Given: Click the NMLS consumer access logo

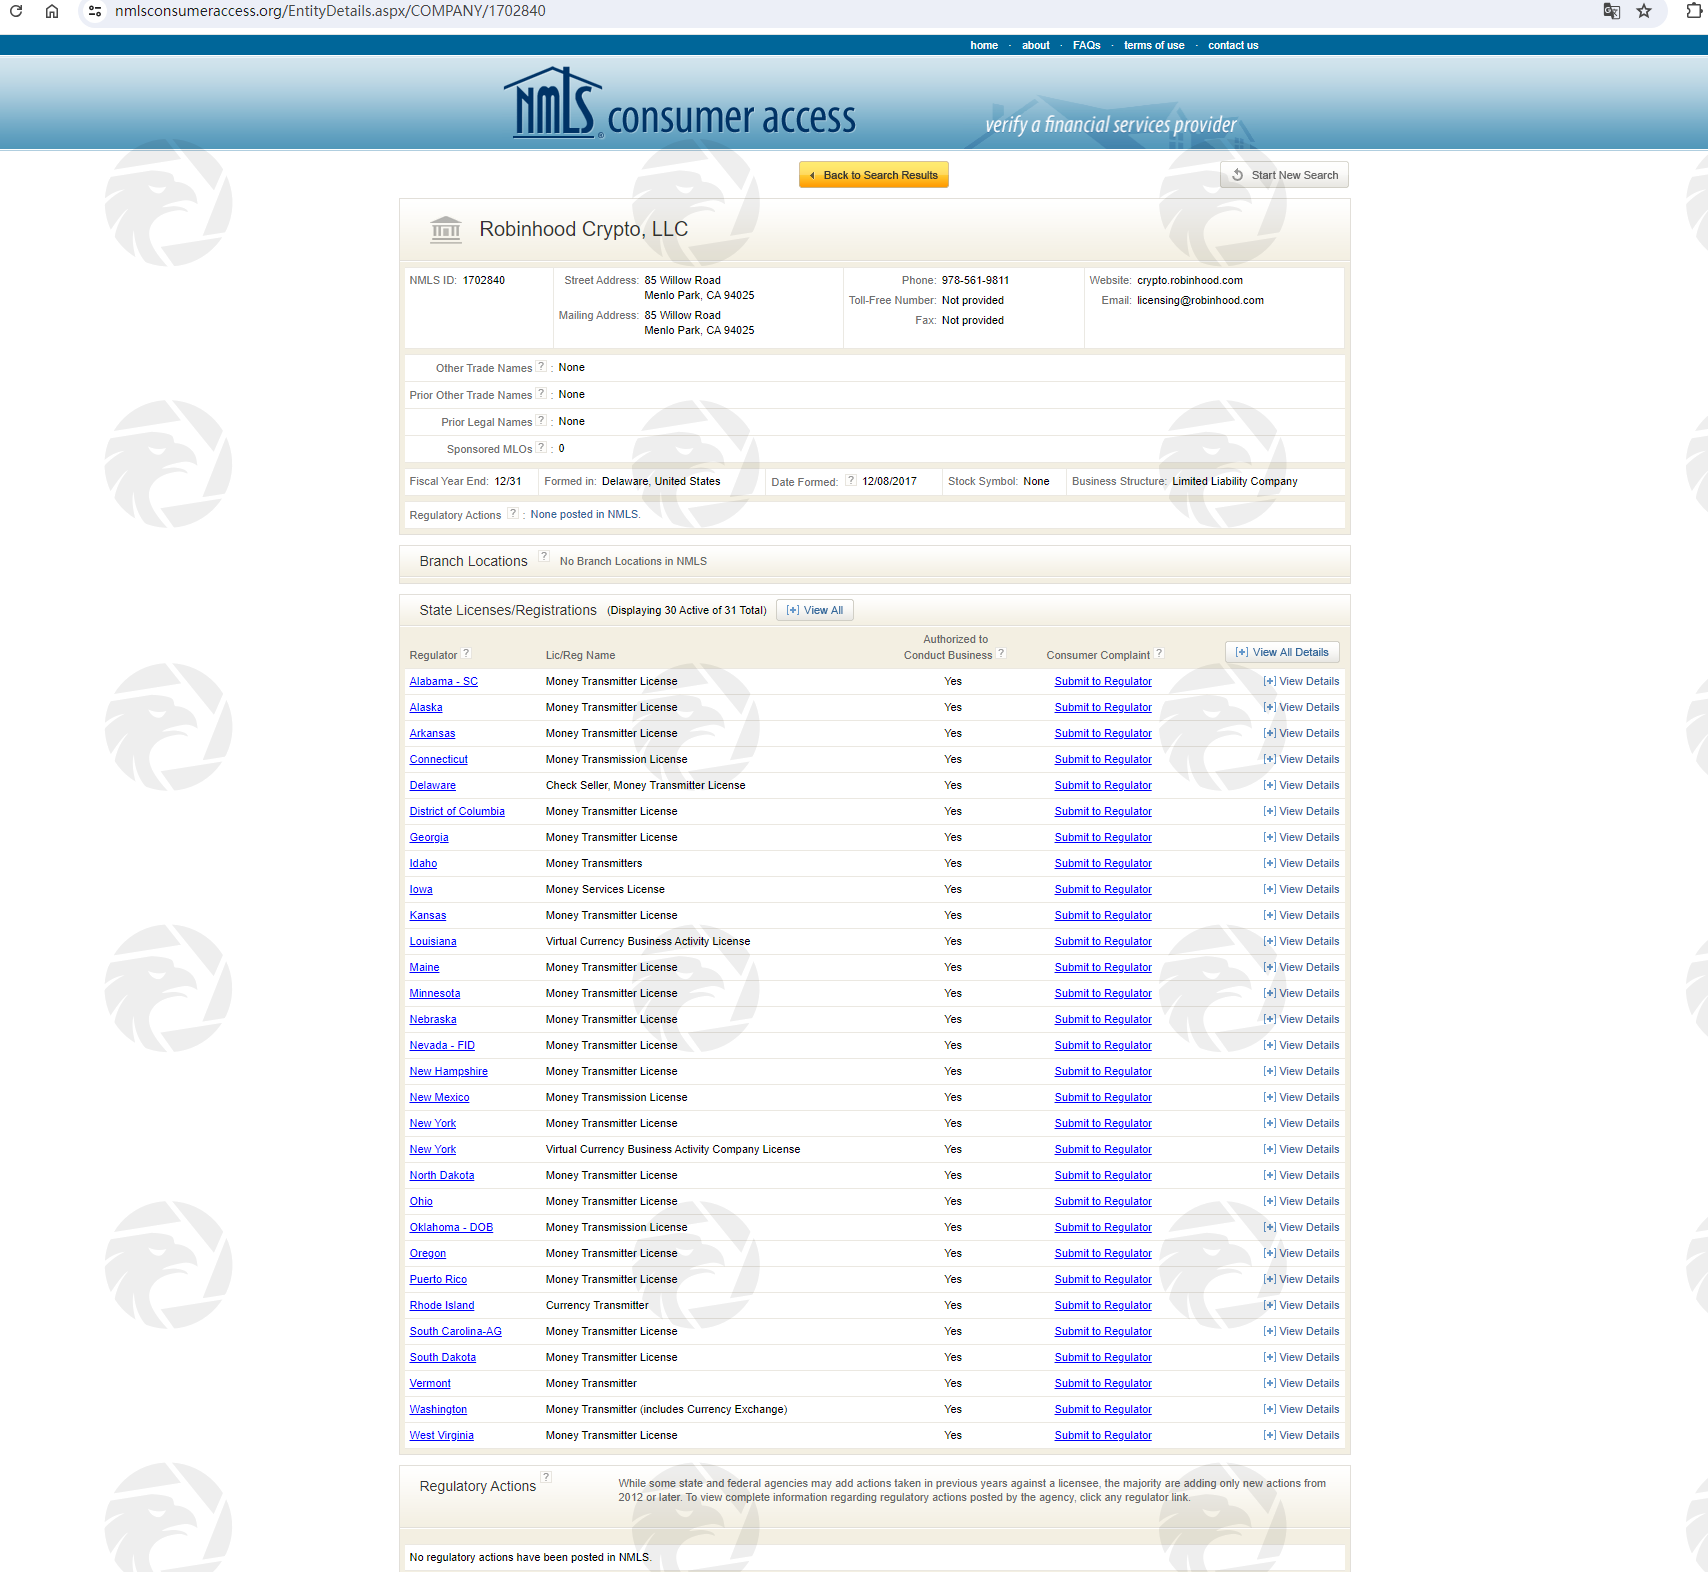Looking at the screenshot, I should click(680, 104).
